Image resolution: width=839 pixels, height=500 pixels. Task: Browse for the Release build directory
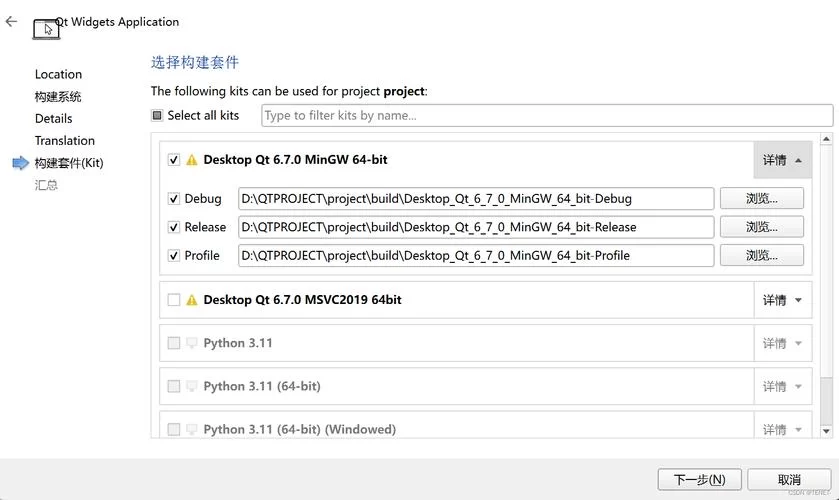point(761,227)
